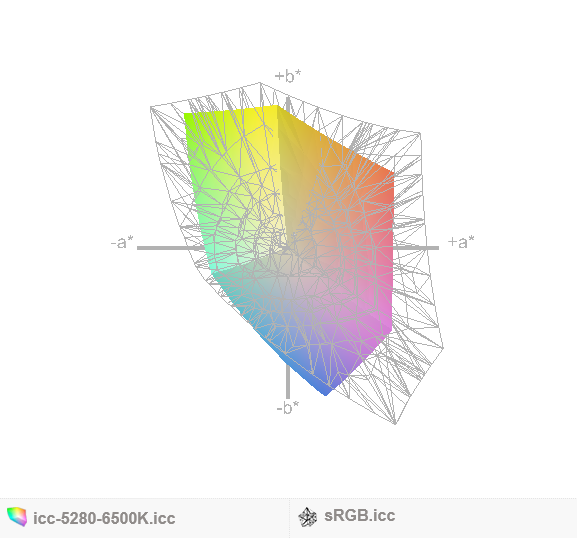Click the +a* axis label
The width and height of the screenshot is (577, 538).
click(x=461, y=242)
